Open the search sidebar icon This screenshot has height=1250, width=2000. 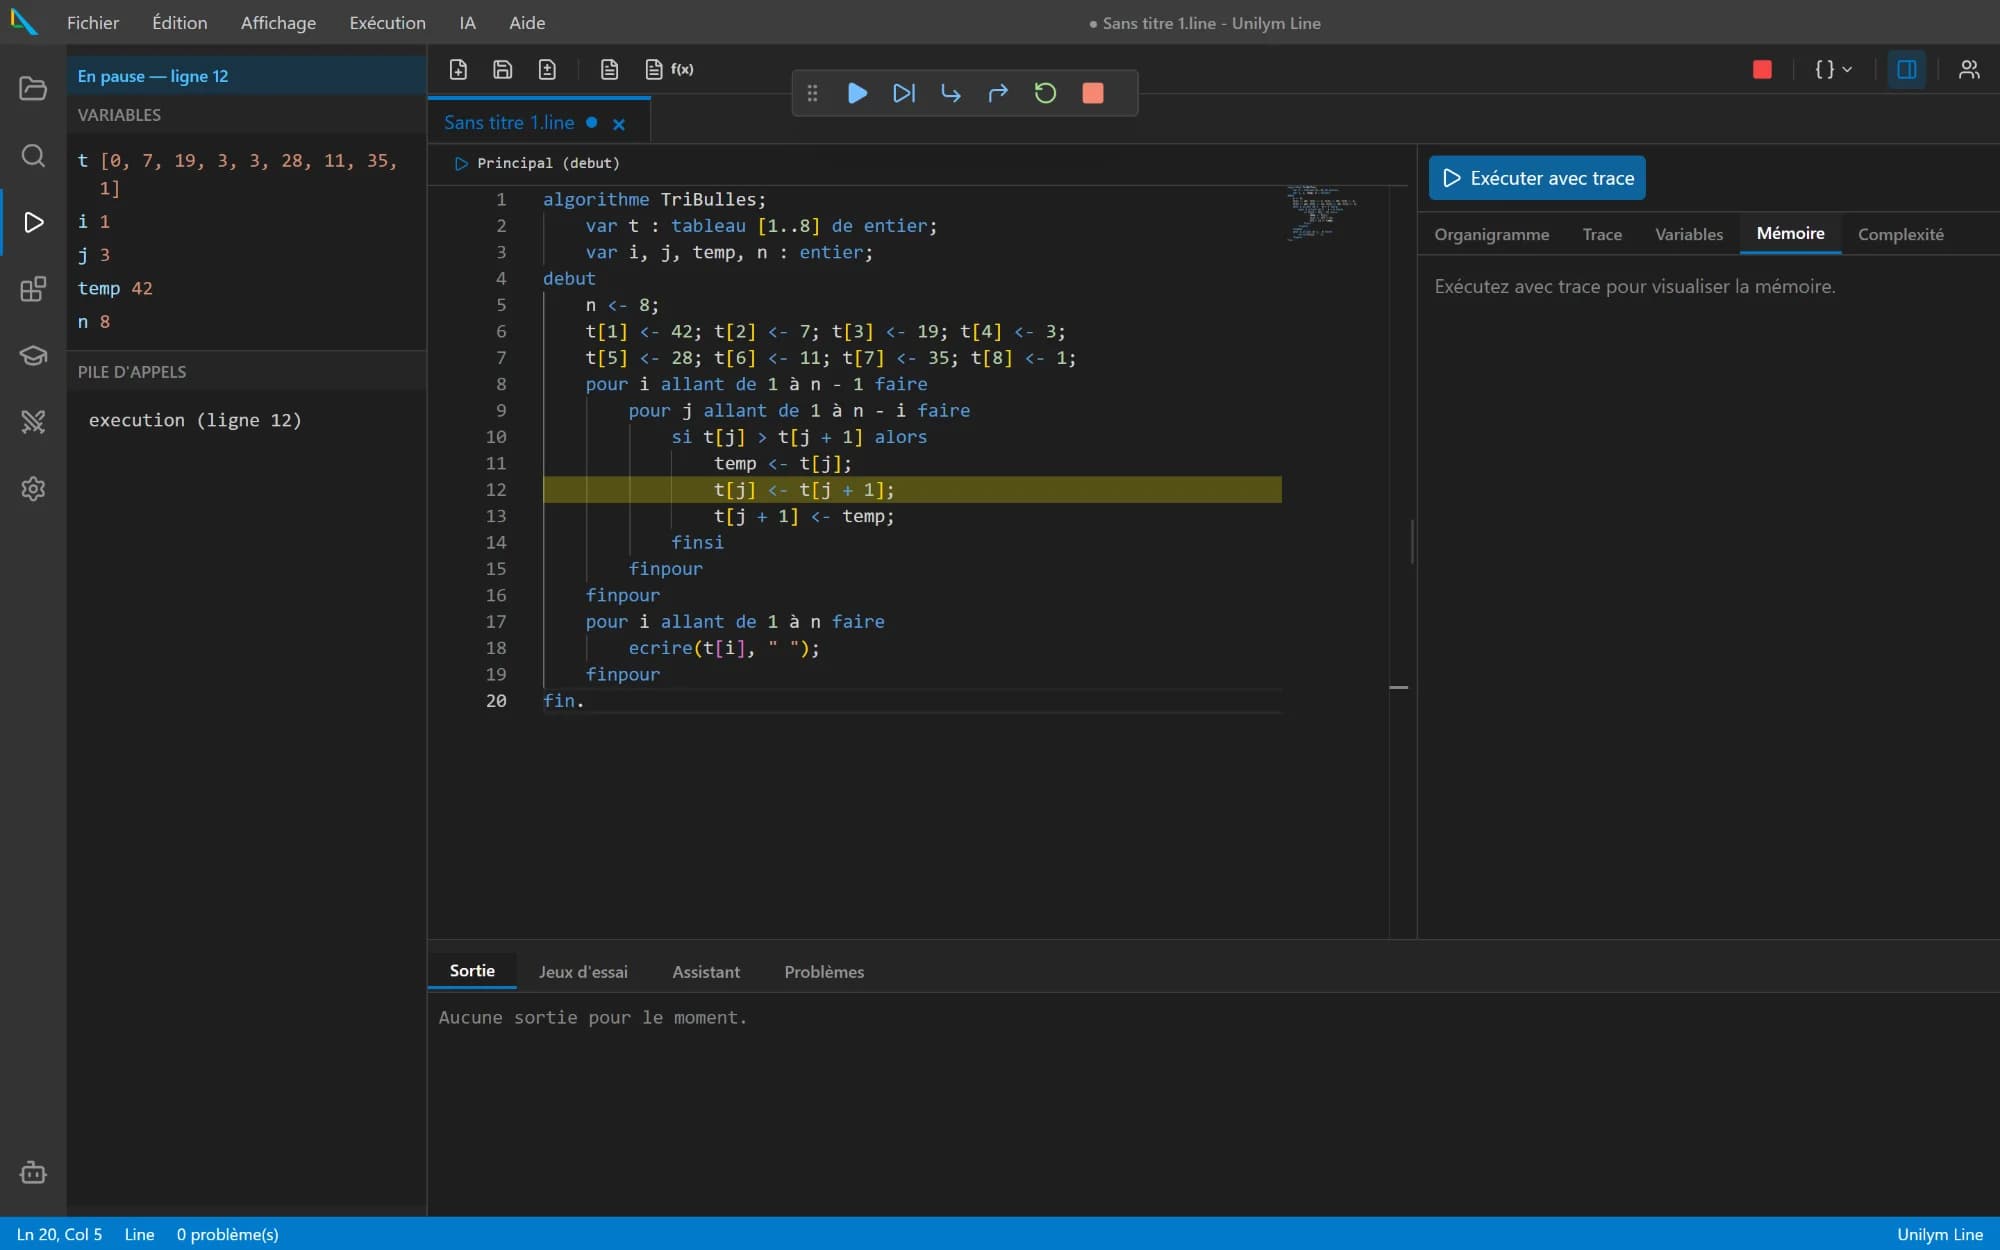(x=33, y=155)
